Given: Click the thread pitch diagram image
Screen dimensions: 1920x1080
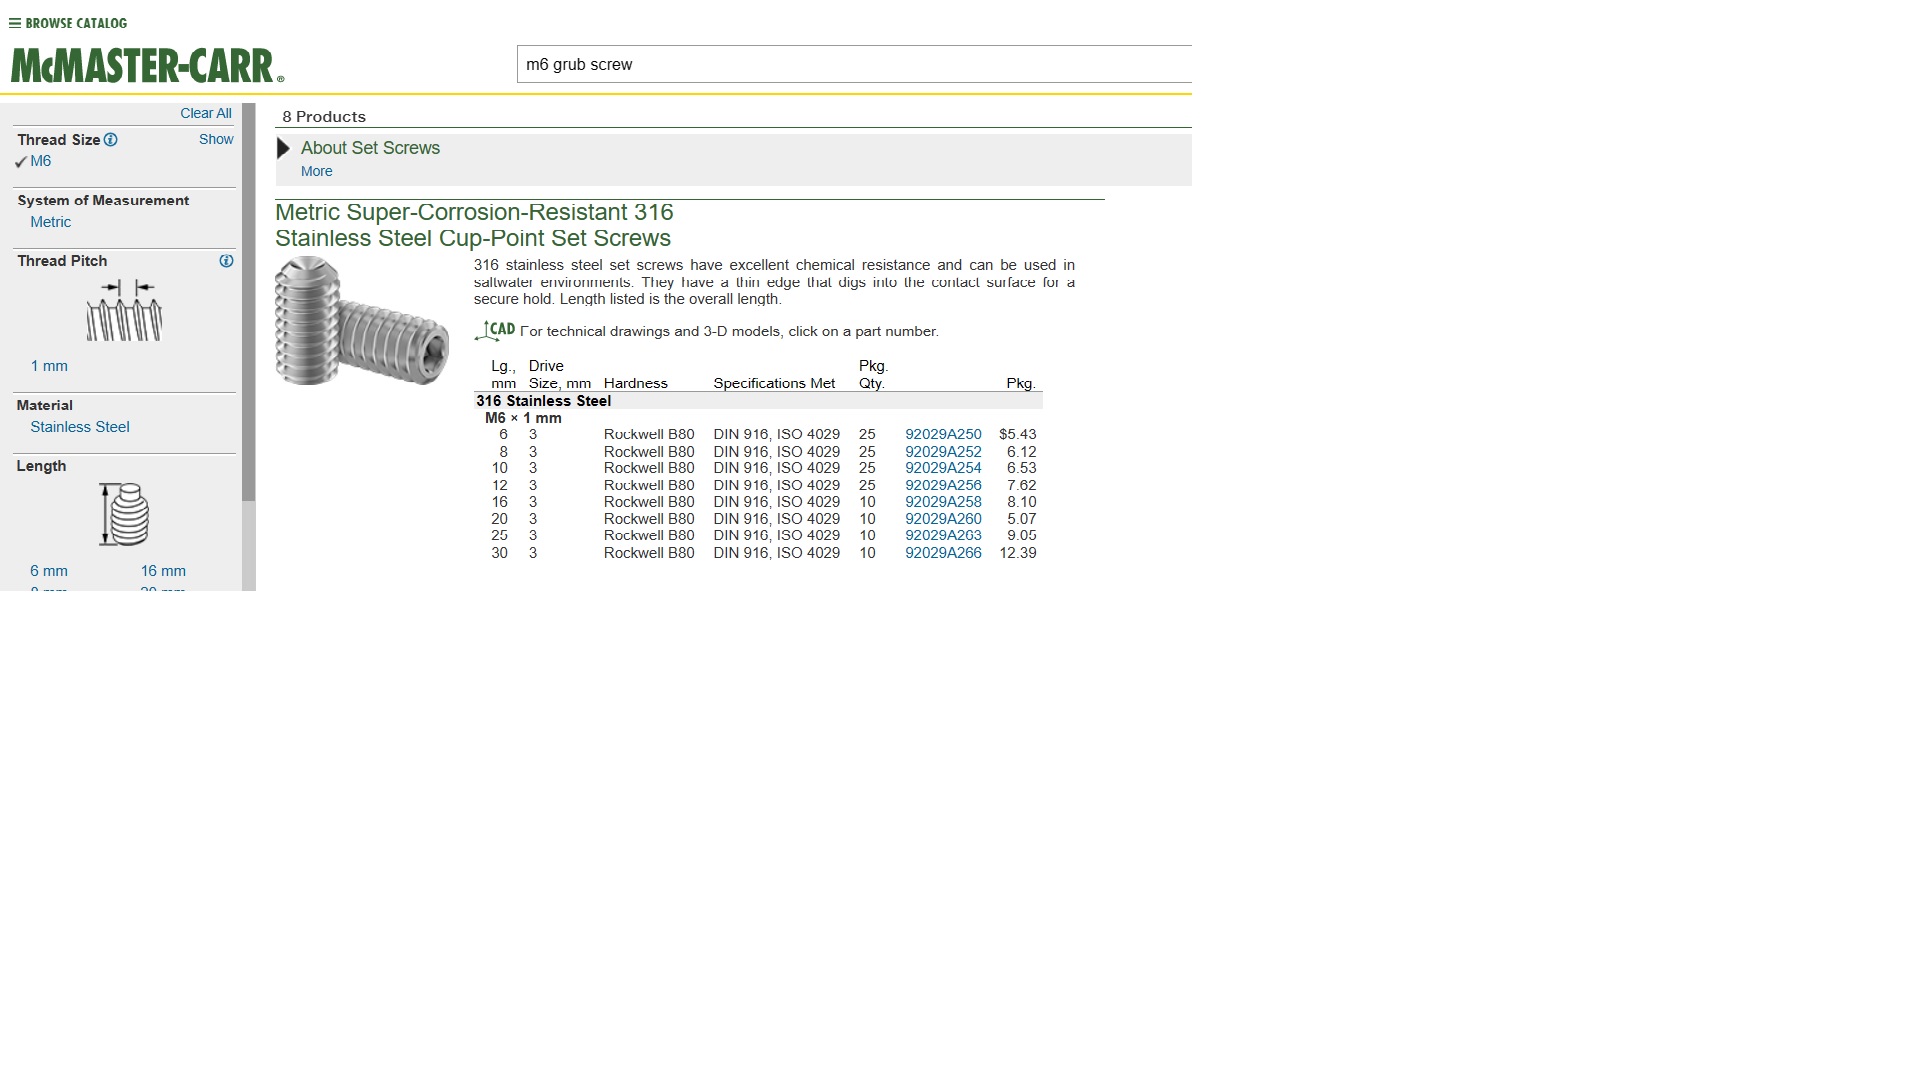Looking at the screenshot, I should pos(125,311).
